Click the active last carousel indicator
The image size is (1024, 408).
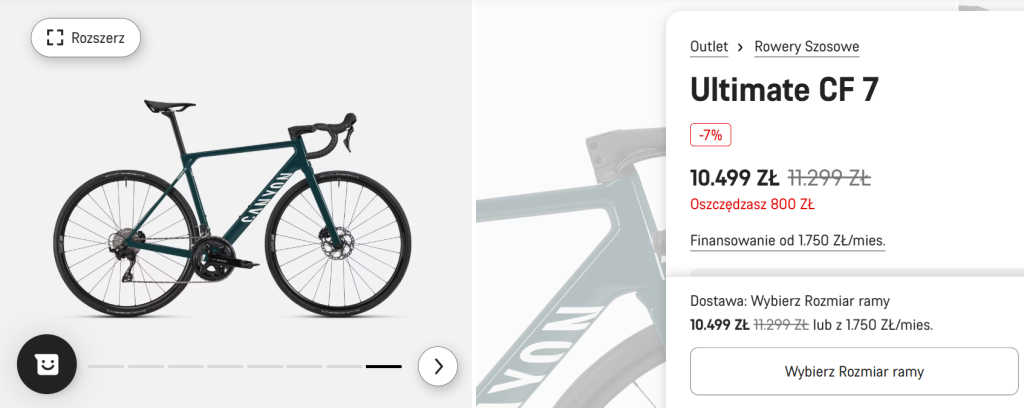click(383, 367)
